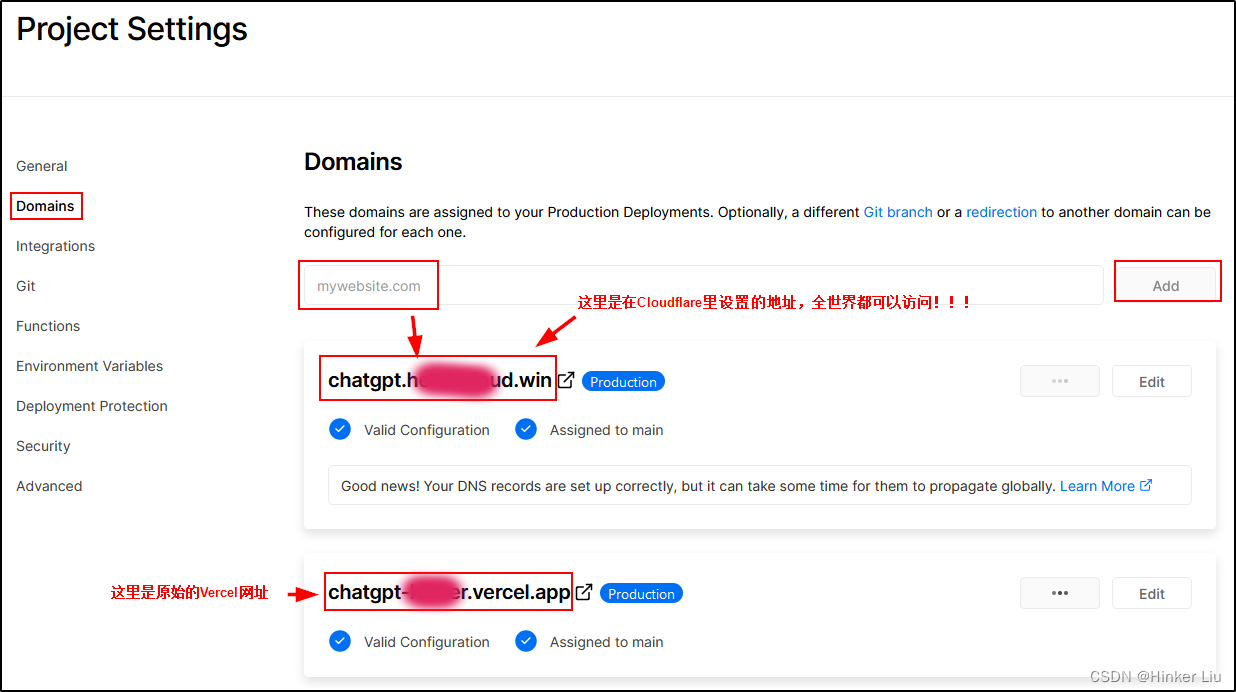This screenshot has width=1236, height=692.
Task: Click Valid Configuration check icon for vercel.app domain
Action: [340, 641]
